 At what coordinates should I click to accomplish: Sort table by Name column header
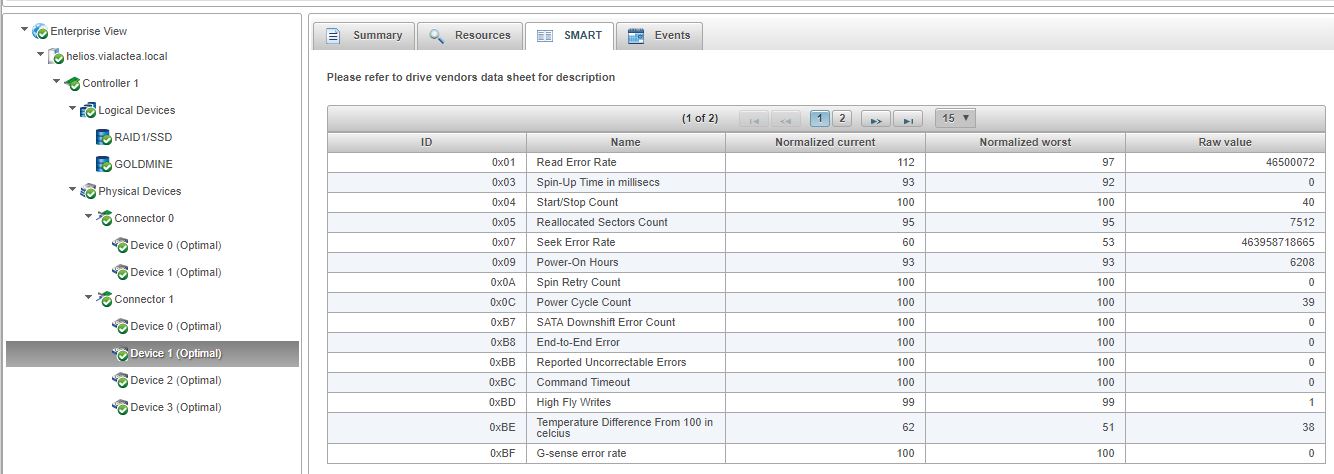coord(625,142)
